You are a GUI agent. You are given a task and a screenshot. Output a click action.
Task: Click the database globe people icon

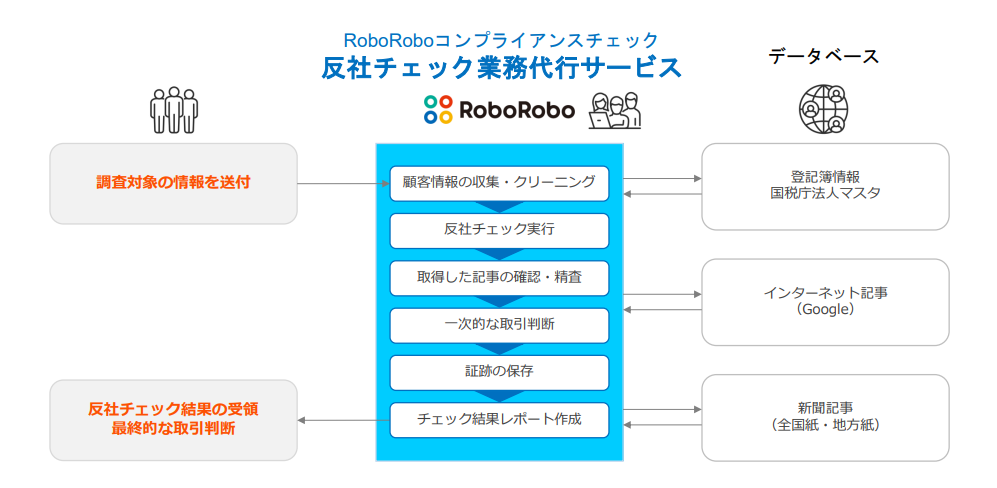823,107
